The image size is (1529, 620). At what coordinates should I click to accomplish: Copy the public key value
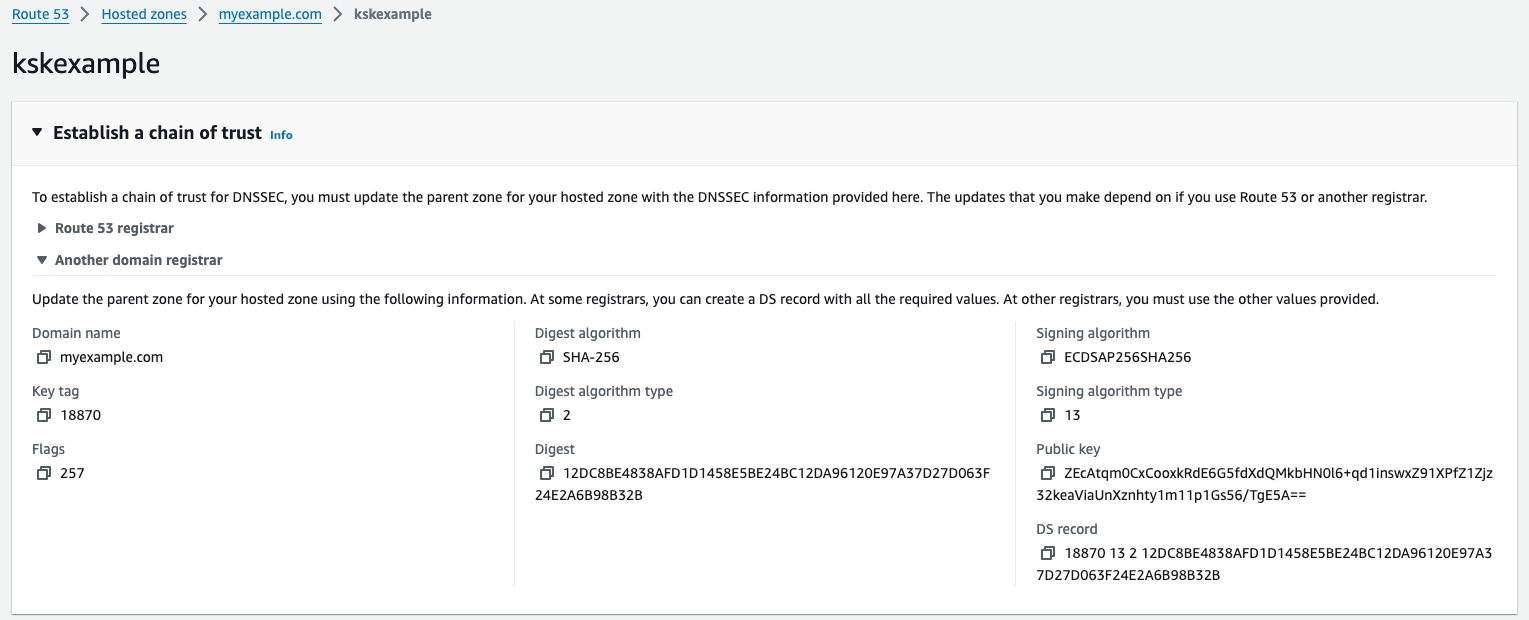click(1048, 473)
